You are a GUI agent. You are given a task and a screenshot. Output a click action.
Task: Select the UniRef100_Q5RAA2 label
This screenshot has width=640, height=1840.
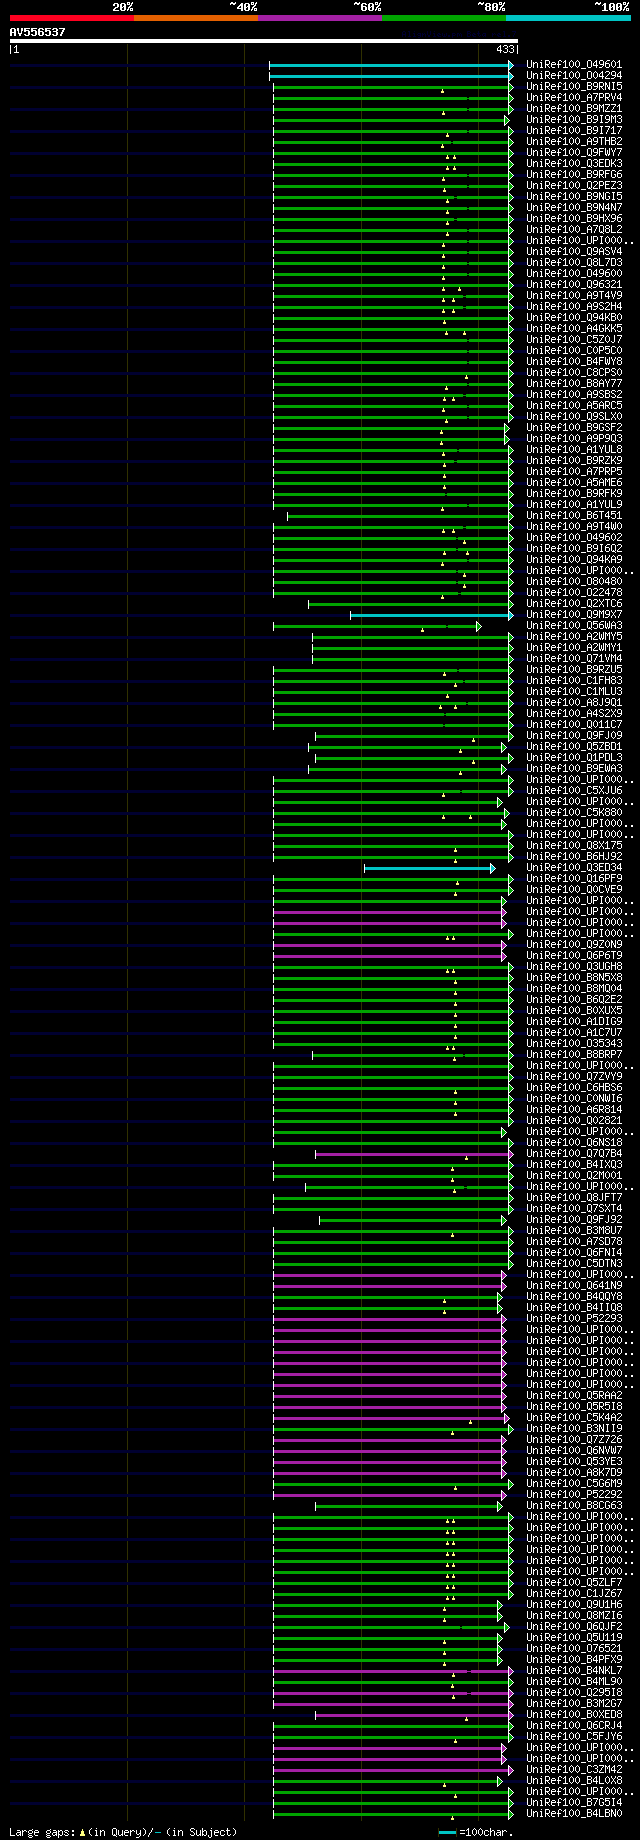[574, 1396]
